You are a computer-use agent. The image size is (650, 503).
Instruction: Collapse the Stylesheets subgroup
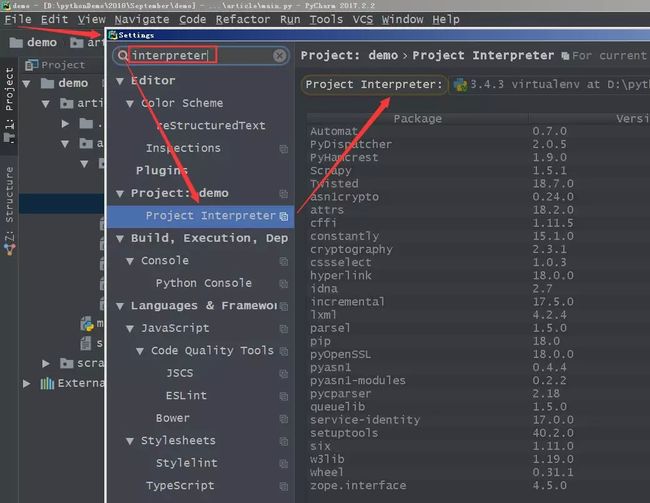click(130, 441)
